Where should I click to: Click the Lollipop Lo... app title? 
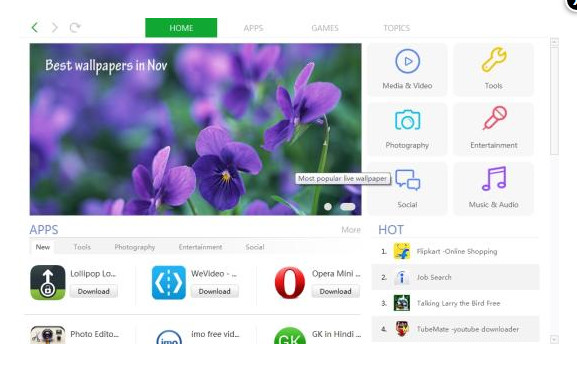93,274
